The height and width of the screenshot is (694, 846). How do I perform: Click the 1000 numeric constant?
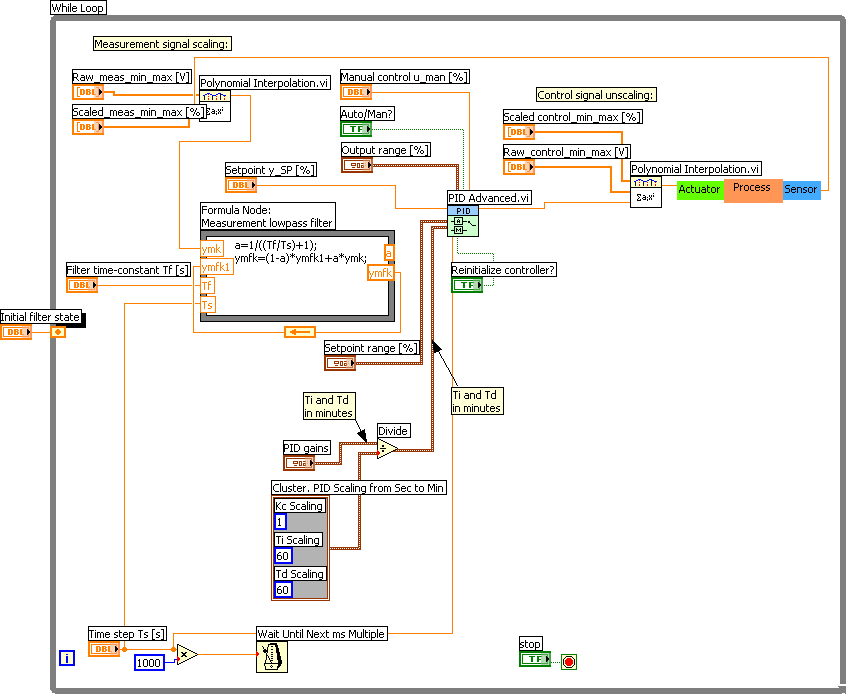(x=149, y=664)
